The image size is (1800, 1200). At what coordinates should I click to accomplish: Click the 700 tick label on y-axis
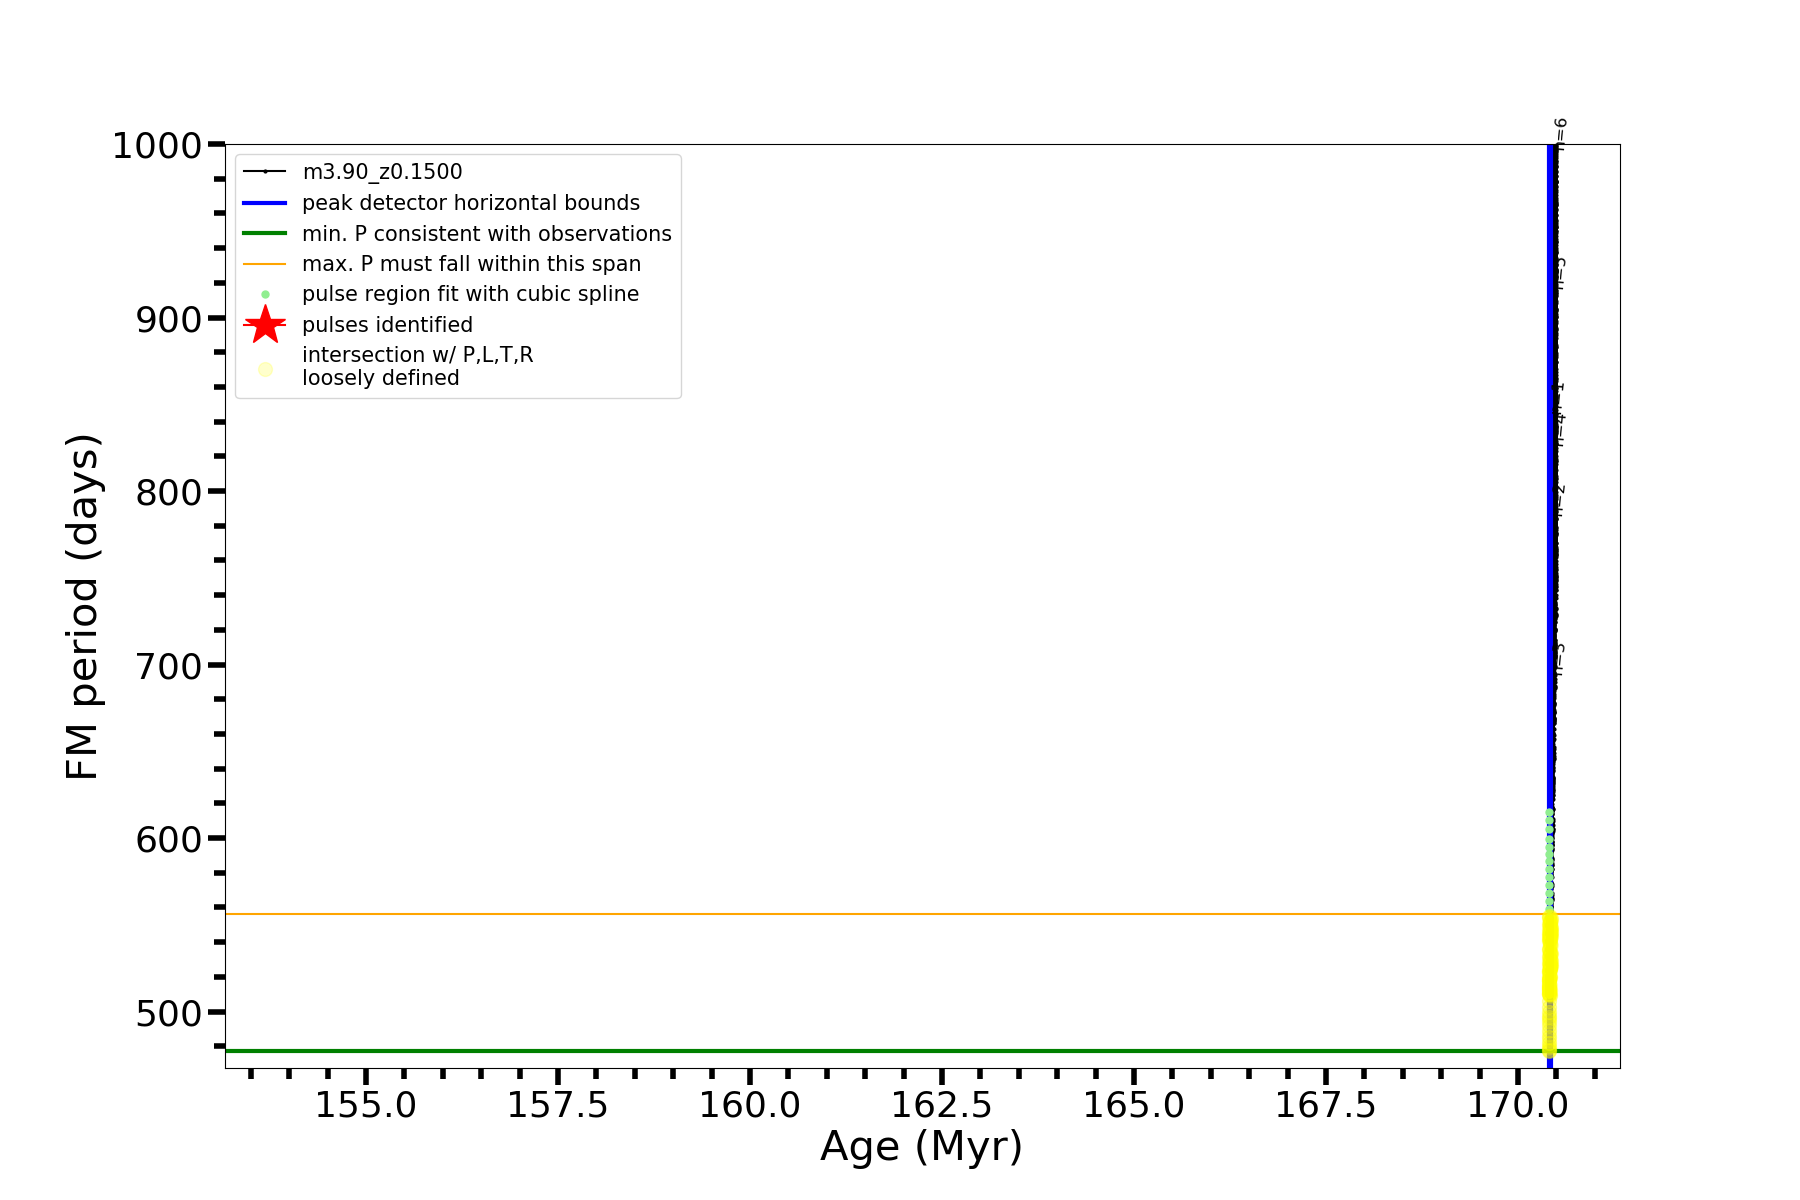pos(169,665)
